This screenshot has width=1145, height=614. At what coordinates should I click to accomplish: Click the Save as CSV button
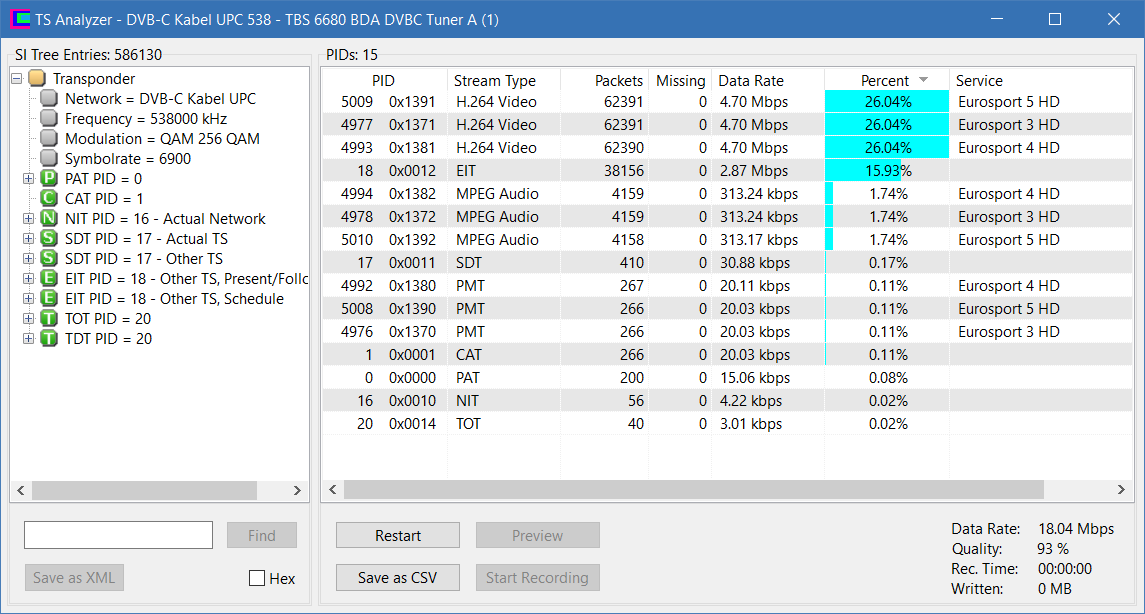(x=398, y=577)
